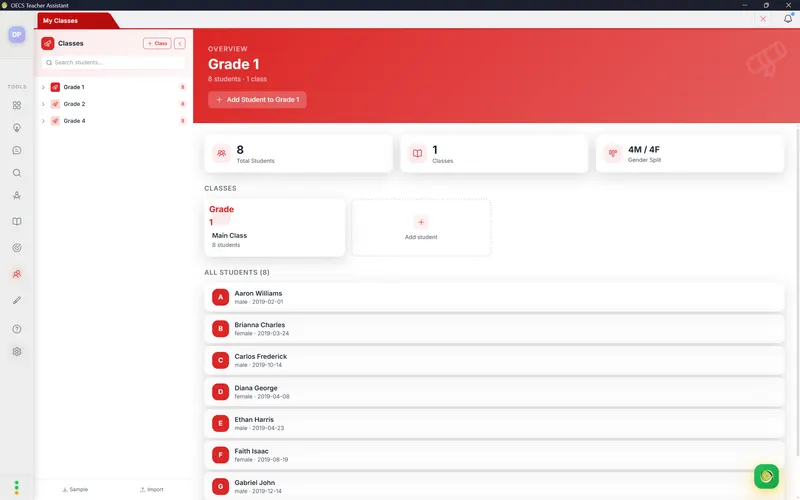Click the notification bell icon
This screenshot has height=500, width=800.
point(788,19)
